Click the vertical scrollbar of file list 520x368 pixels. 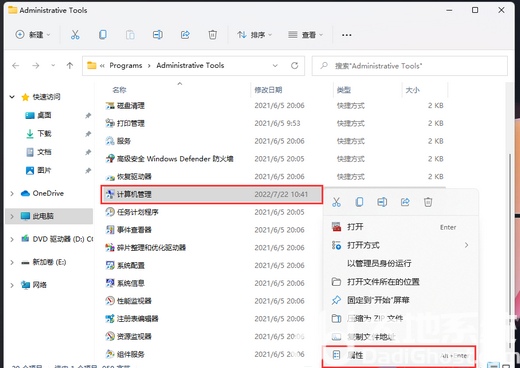coord(509,252)
